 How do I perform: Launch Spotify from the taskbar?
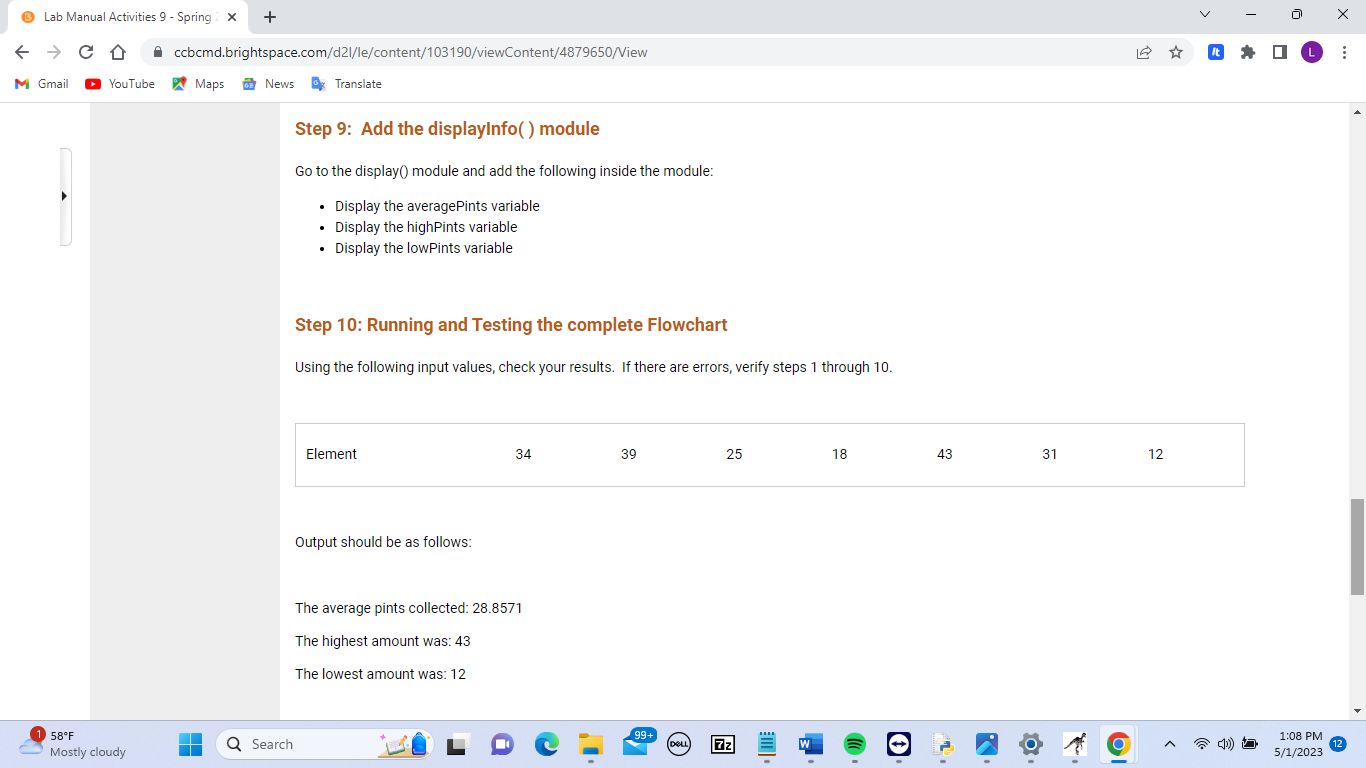click(853, 744)
